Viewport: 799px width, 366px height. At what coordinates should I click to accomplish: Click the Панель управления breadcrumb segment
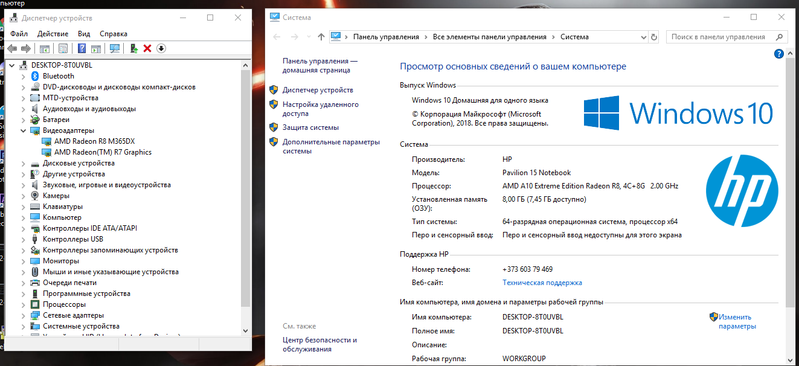pyautogui.click(x=386, y=37)
